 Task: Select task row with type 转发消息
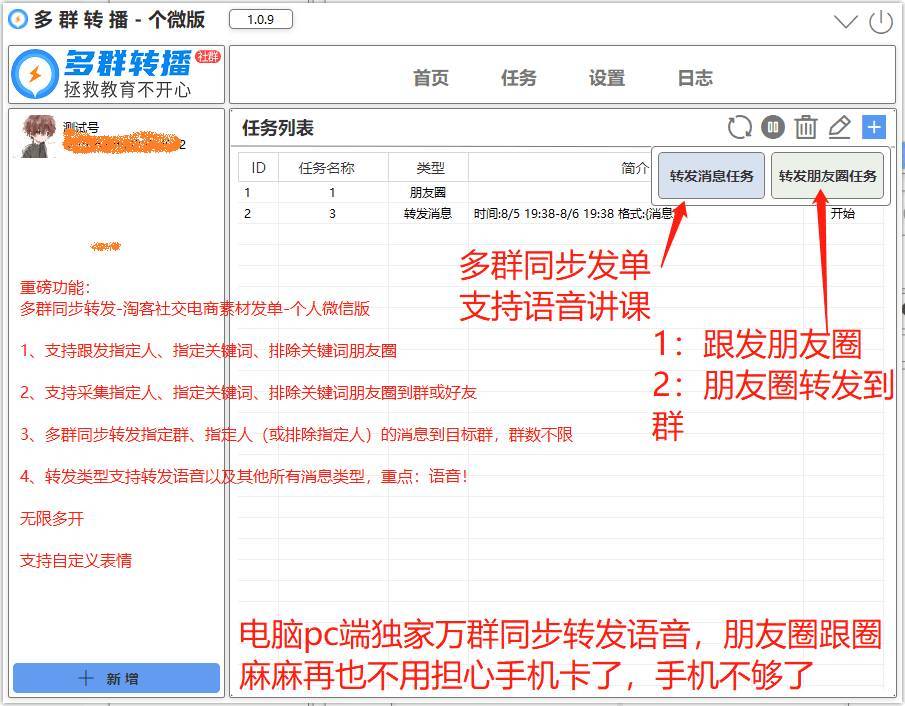pyautogui.click(x=428, y=213)
